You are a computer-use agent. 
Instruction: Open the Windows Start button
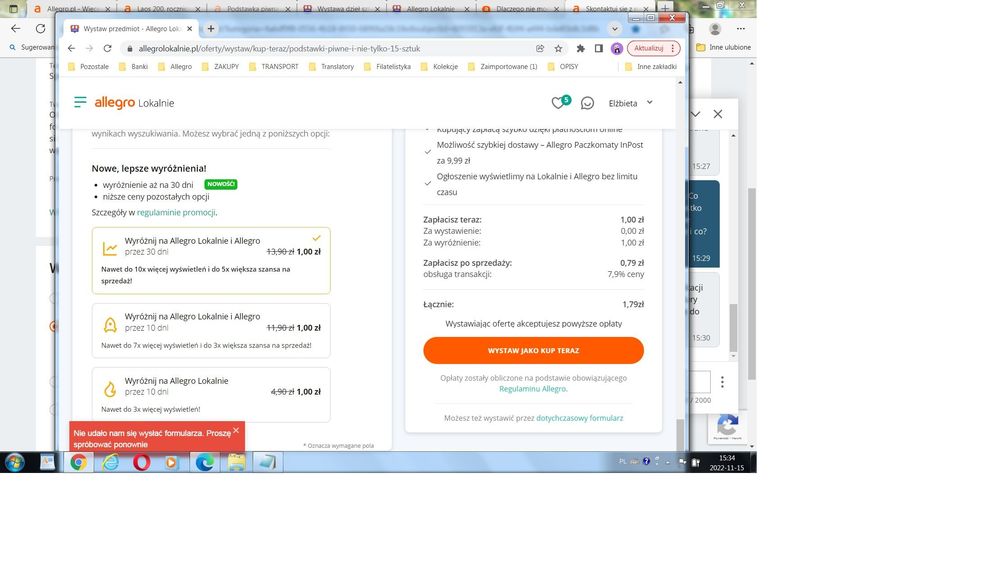(x=14, y=462)
